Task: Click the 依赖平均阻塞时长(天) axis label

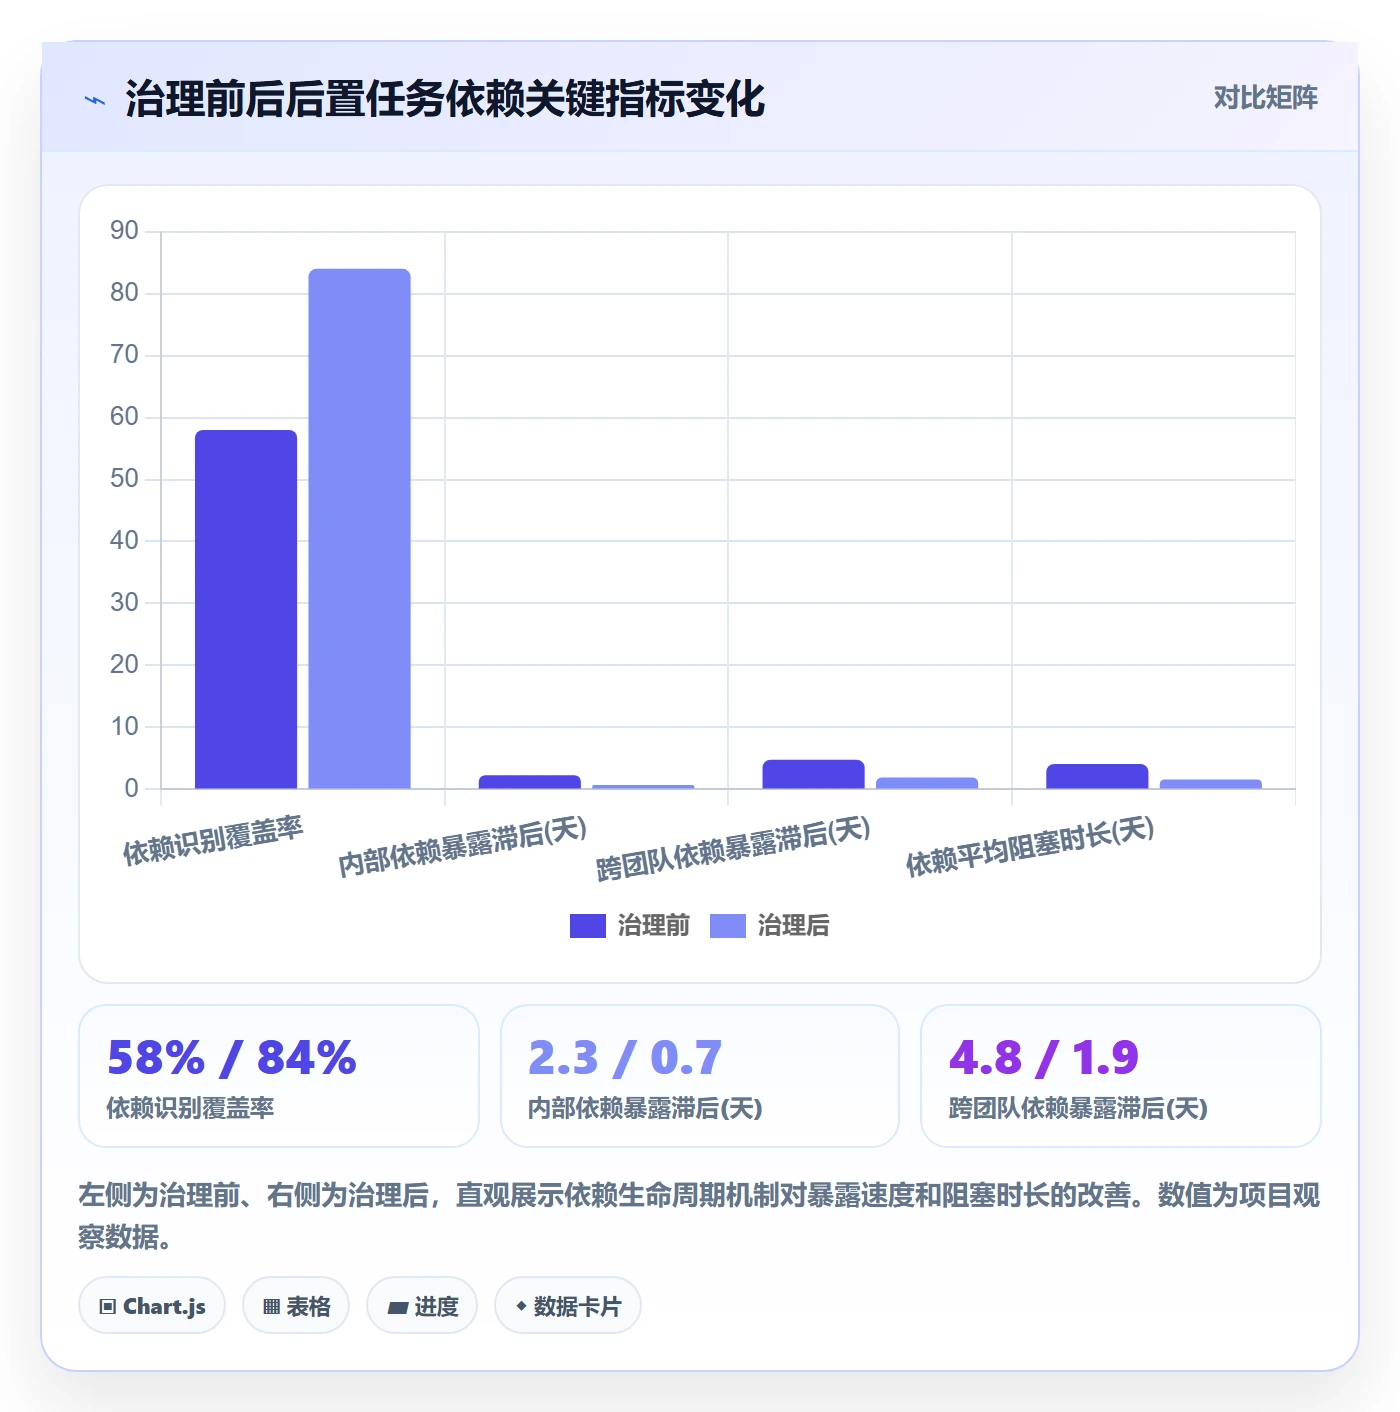Action: point(1030,846)
